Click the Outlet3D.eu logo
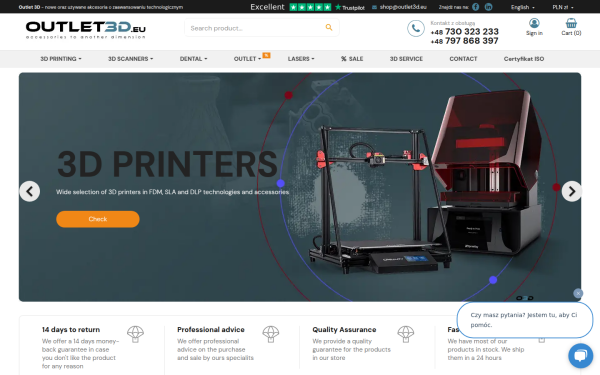The width and height of the screenshot is (600, 375). tap(85, 30)
